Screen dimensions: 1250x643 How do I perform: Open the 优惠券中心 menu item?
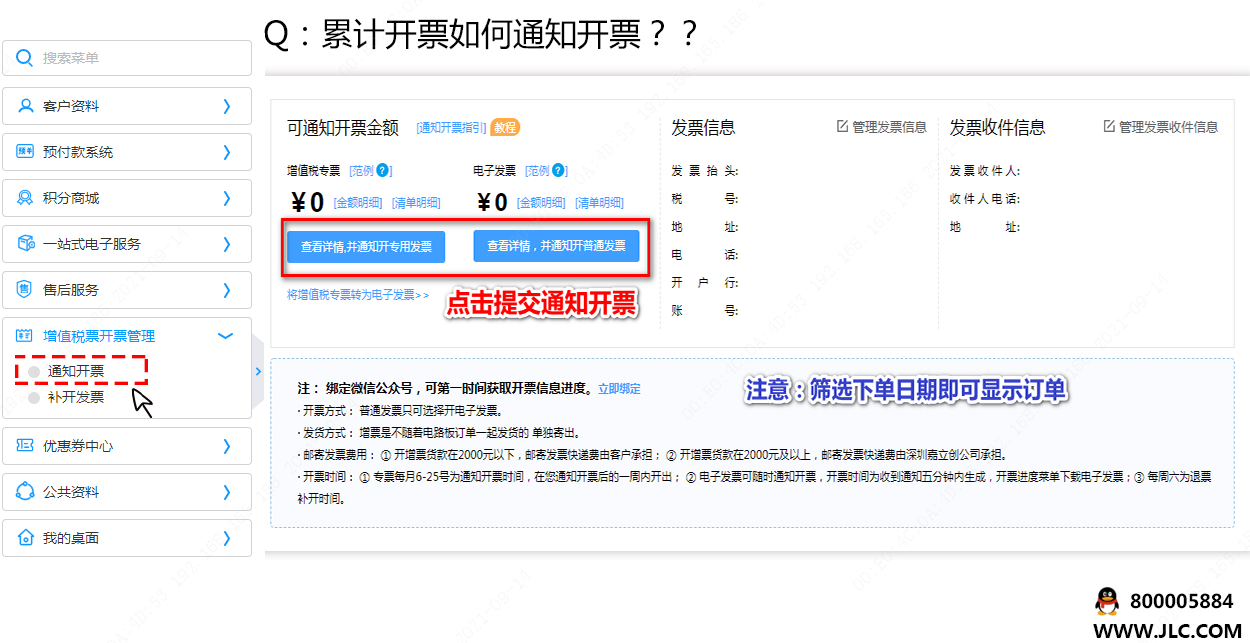[x=126, y=446]
